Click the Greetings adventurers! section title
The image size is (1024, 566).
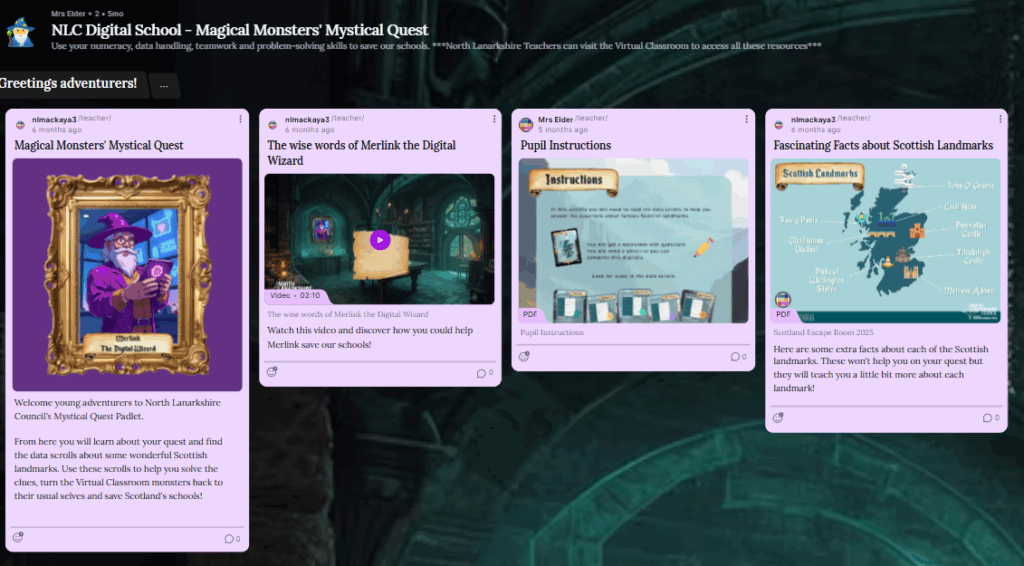[70, 83]
